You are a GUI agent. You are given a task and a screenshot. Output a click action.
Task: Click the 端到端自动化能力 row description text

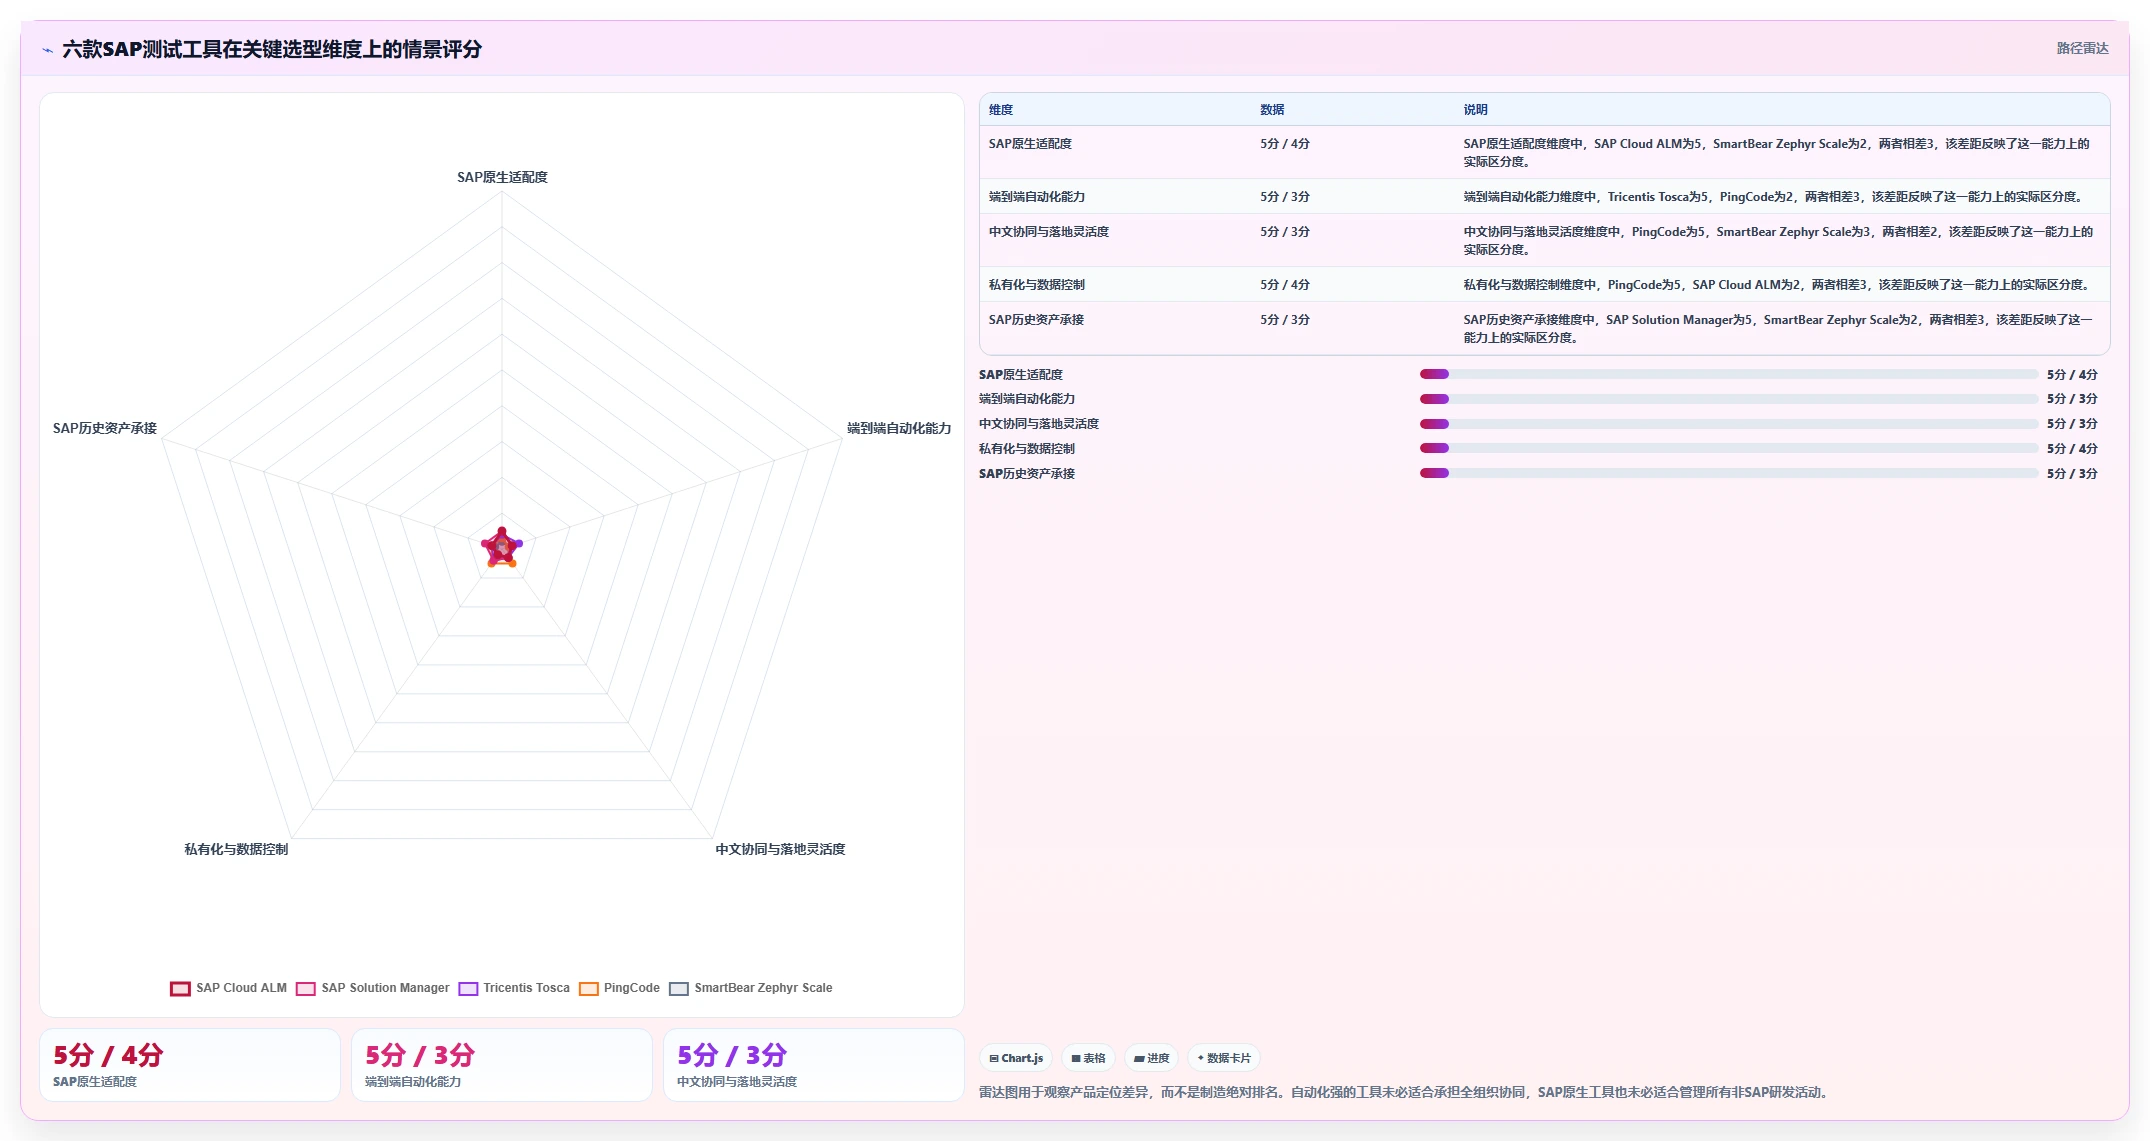point(1776,197)
